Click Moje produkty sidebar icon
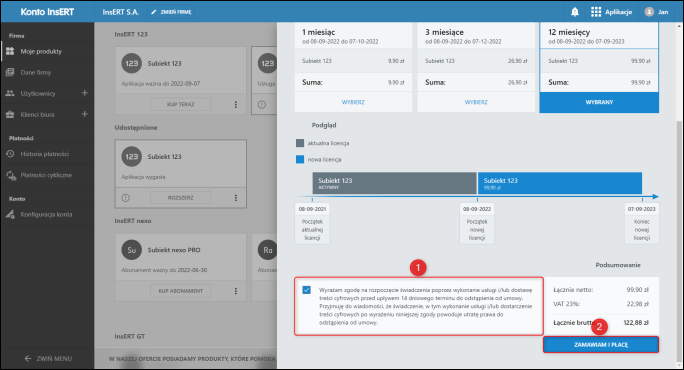The width and height of the screenshot is (684, 370). click(x=10, y=51)
